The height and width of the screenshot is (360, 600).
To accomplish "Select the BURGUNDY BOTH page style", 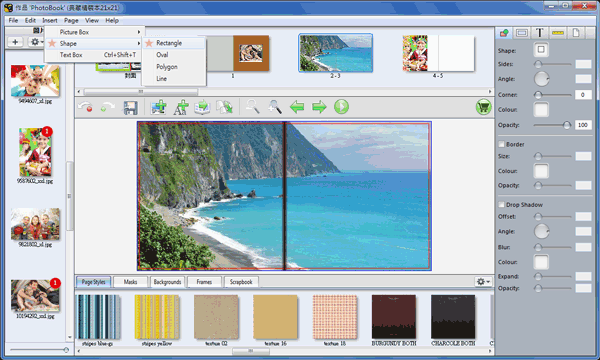I will [x=394, y=317].
